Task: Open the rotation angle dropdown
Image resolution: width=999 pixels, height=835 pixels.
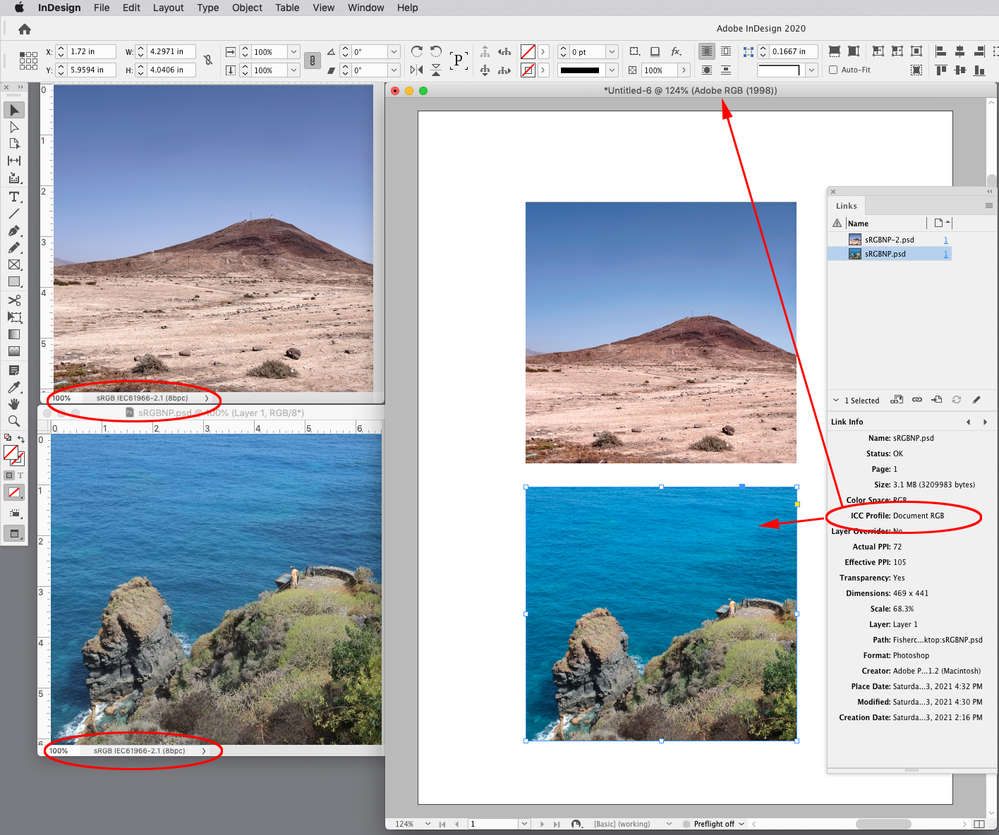Action: [x=394, y=52]
